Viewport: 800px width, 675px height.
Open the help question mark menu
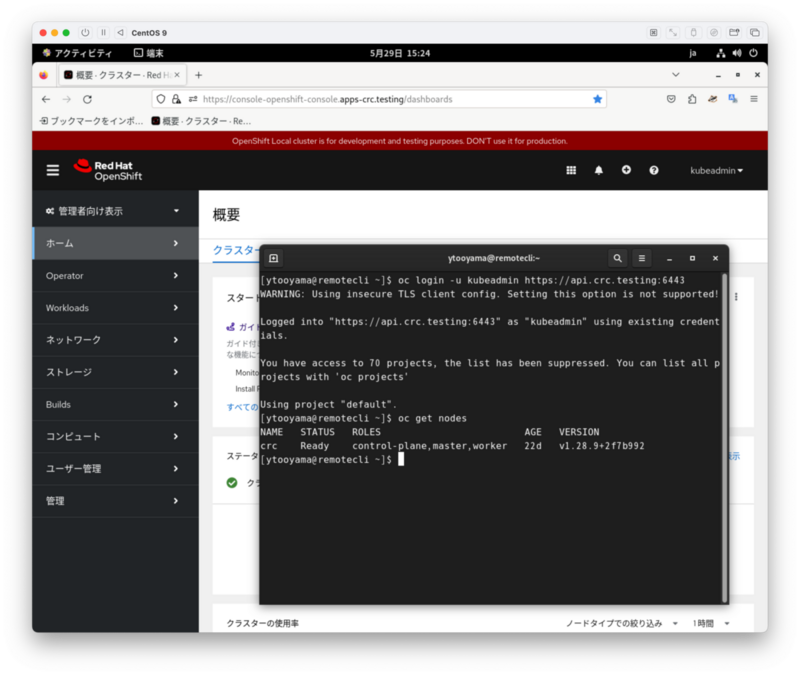point(654,170)
